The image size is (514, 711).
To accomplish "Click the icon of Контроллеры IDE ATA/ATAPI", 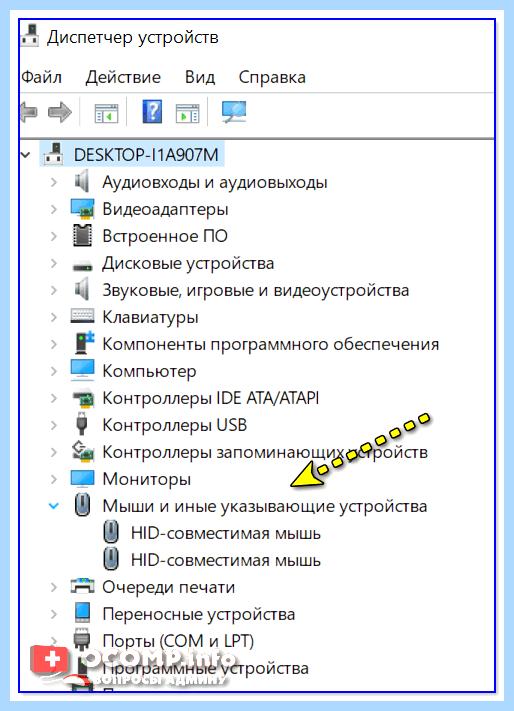I will pyautogui.click(x=83, y=398).
